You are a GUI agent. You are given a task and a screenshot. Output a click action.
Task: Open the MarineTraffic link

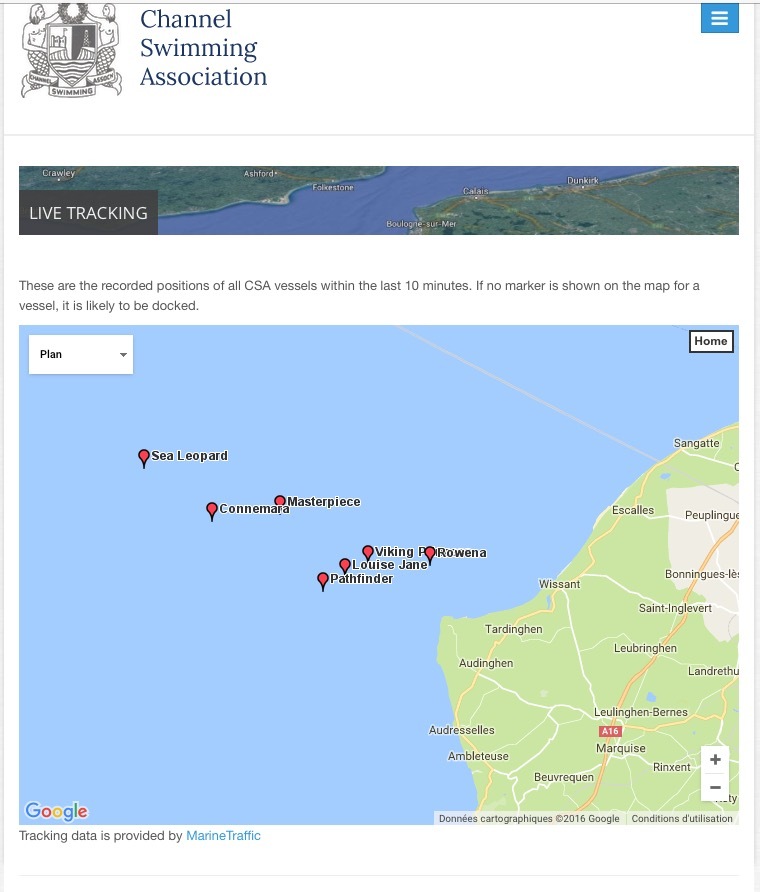click(x=223, y=836)
